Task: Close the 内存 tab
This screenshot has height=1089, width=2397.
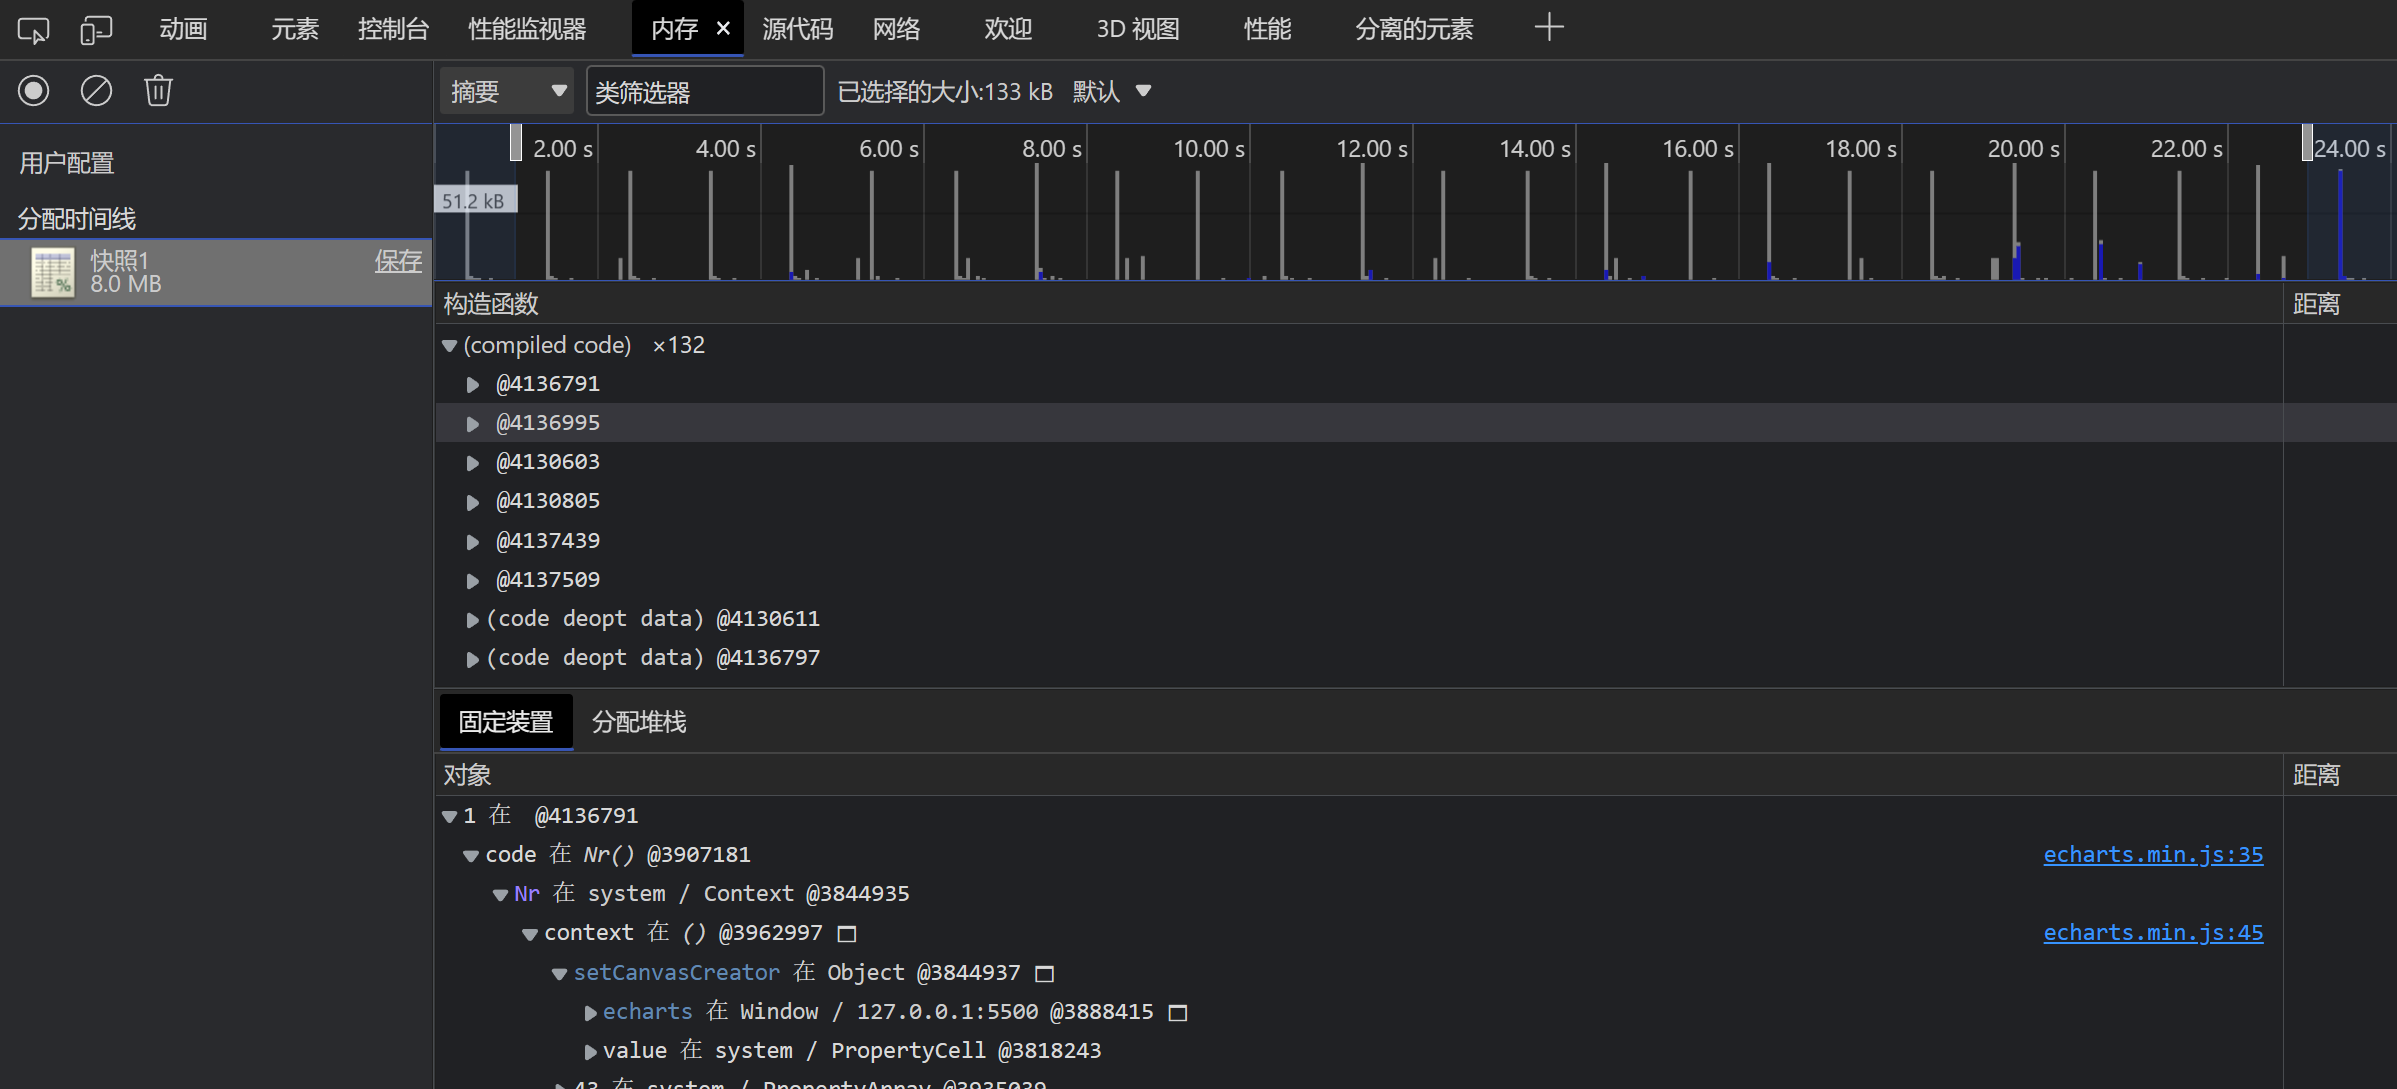Action: (x=723, y=28)
